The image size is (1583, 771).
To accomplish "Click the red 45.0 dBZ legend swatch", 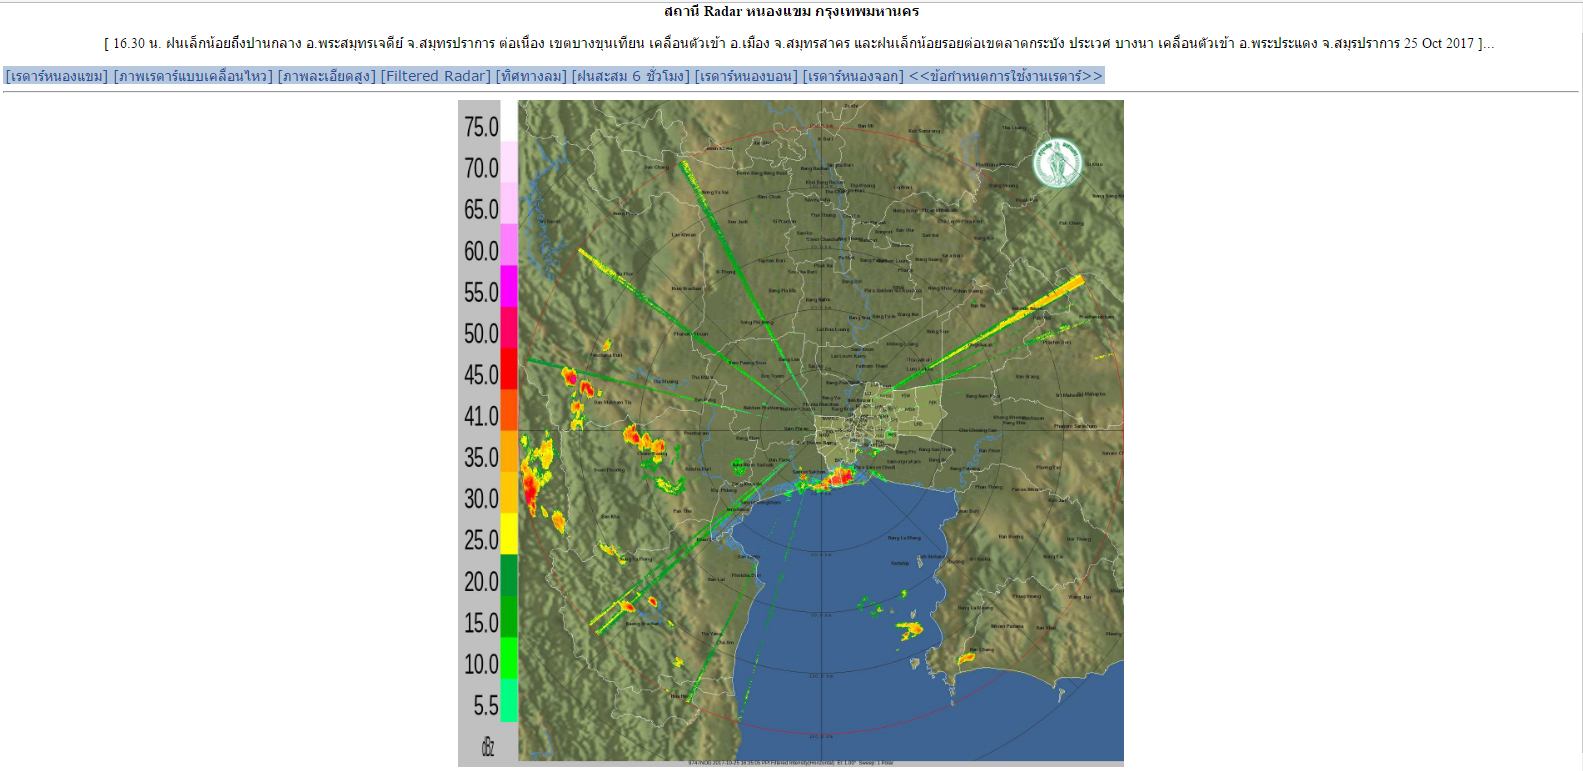I will (509, 368).
